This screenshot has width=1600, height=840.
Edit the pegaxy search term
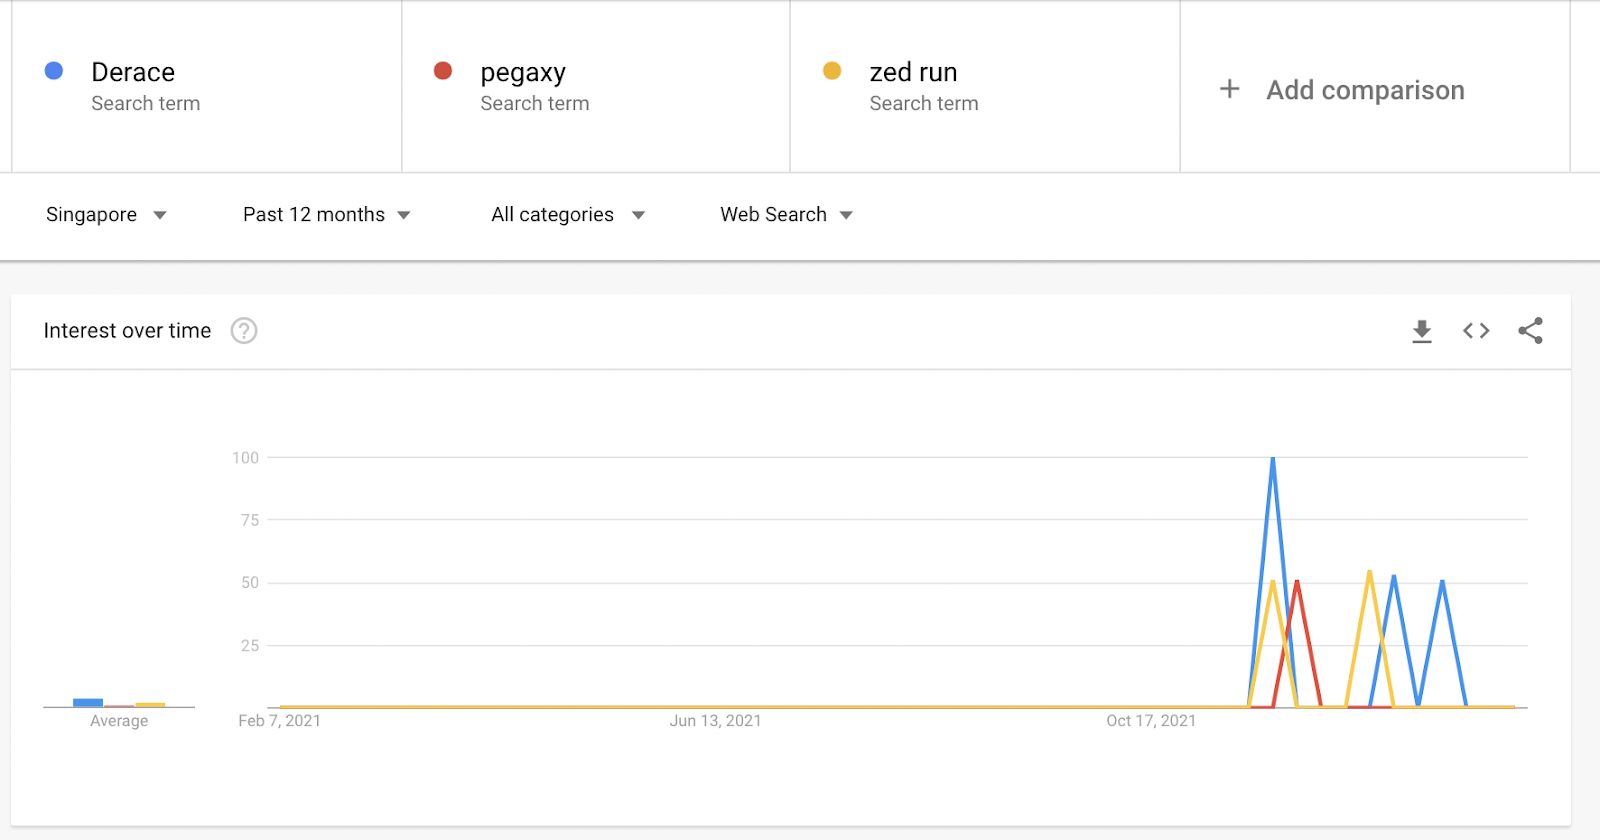pyautogui.click(x=523, y=73)
